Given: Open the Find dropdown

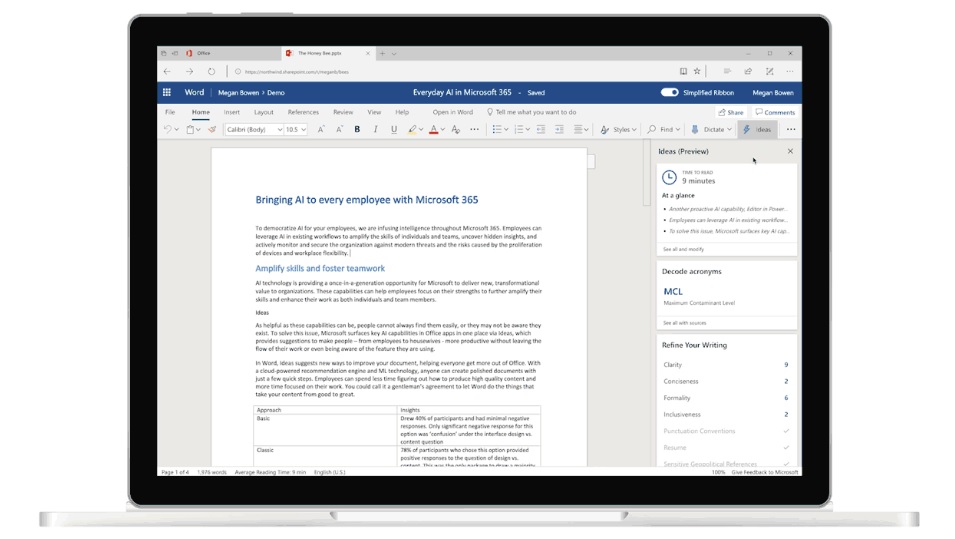Looking at the screenshot, I should point(663,130).
